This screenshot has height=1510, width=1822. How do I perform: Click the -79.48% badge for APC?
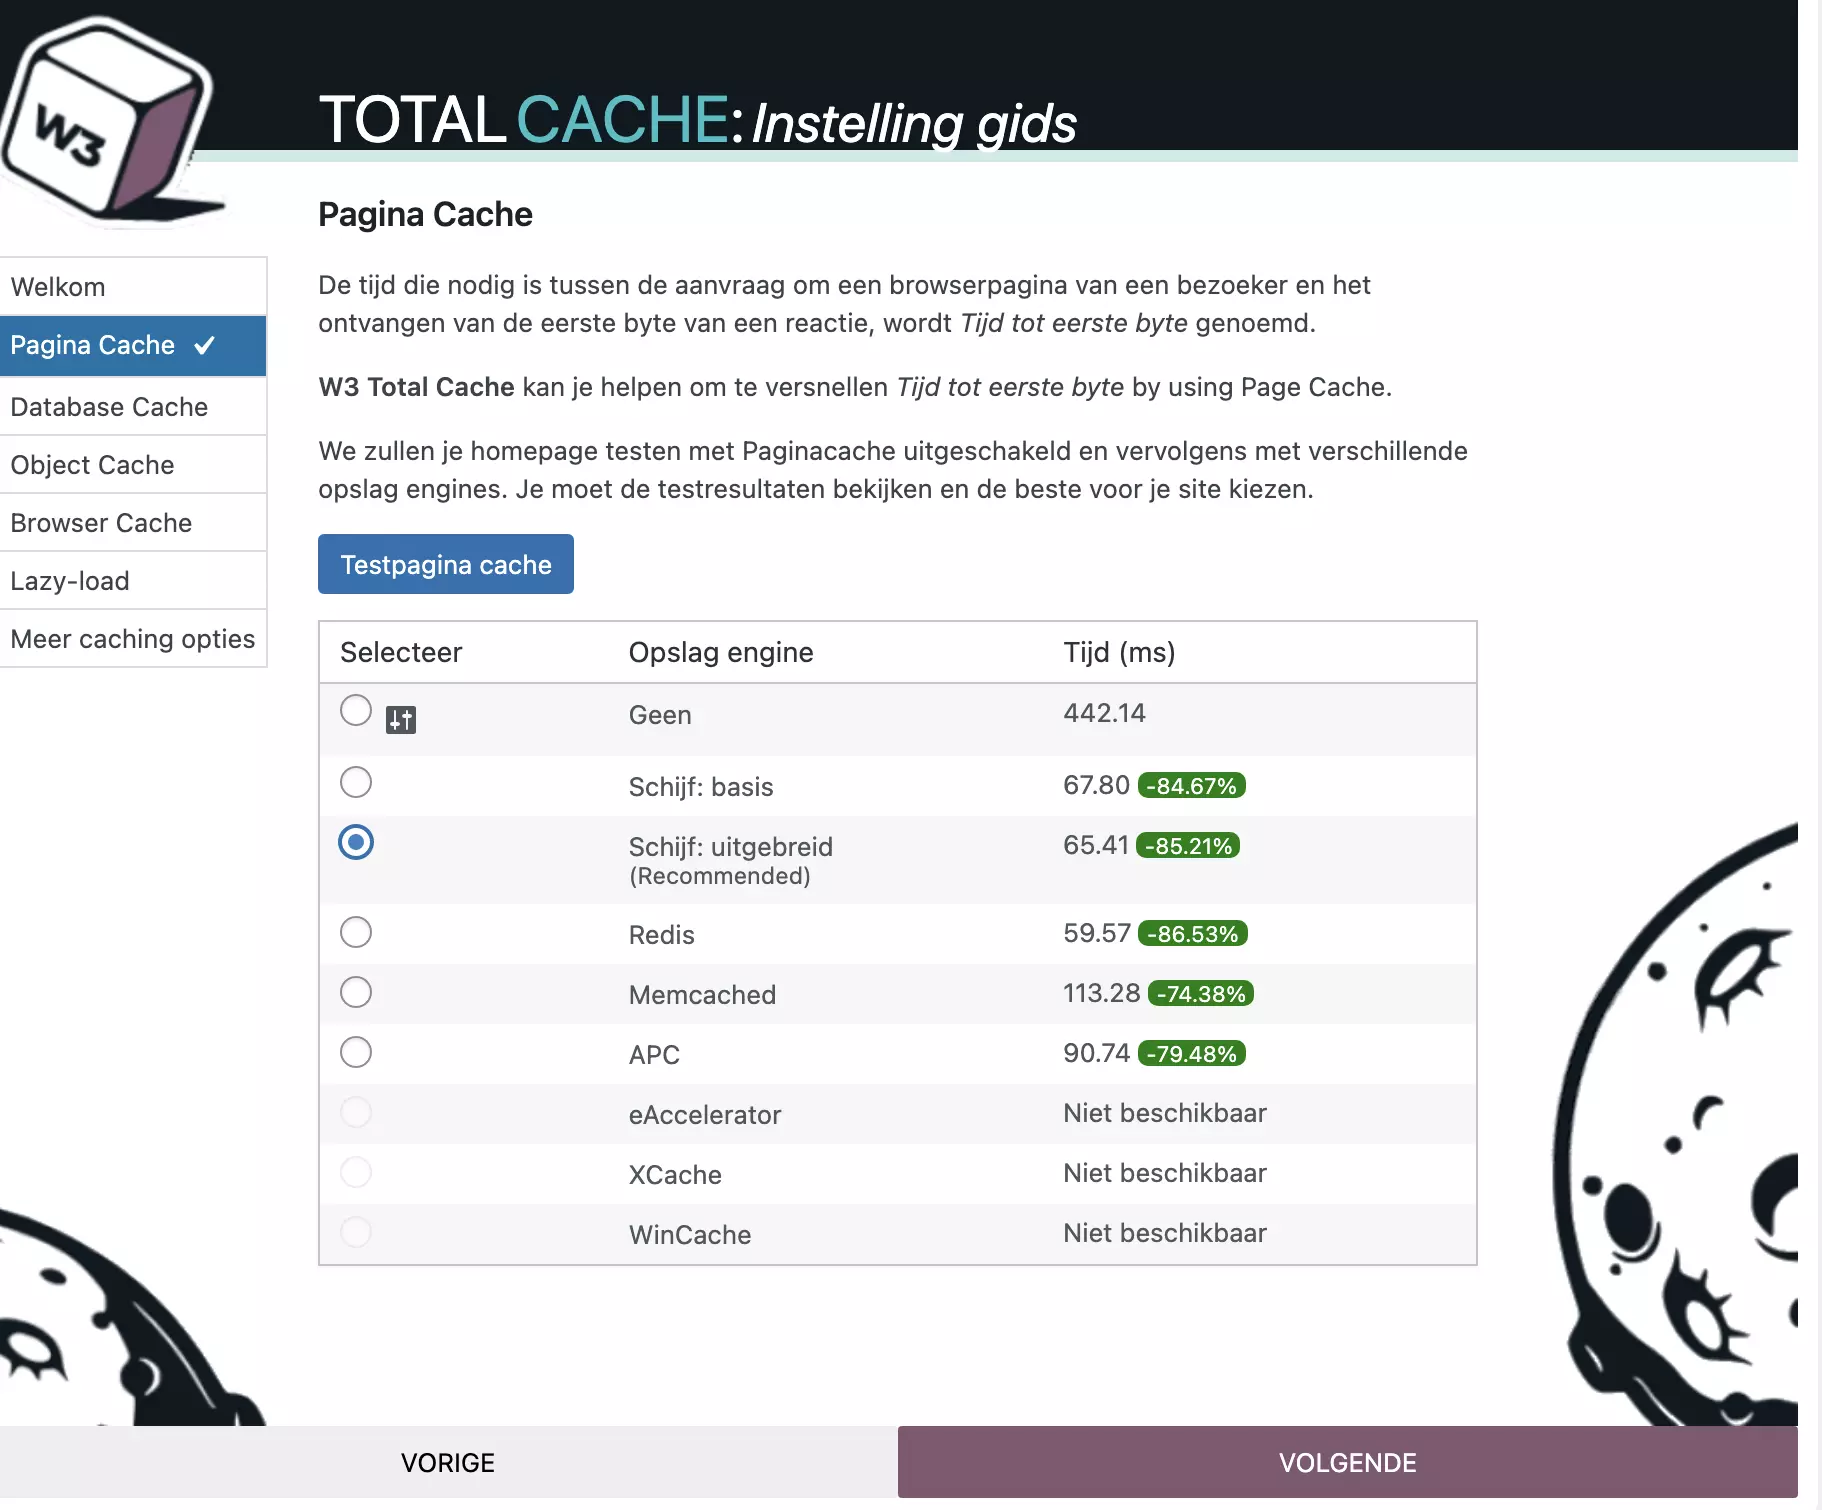coord(1192,1054)
